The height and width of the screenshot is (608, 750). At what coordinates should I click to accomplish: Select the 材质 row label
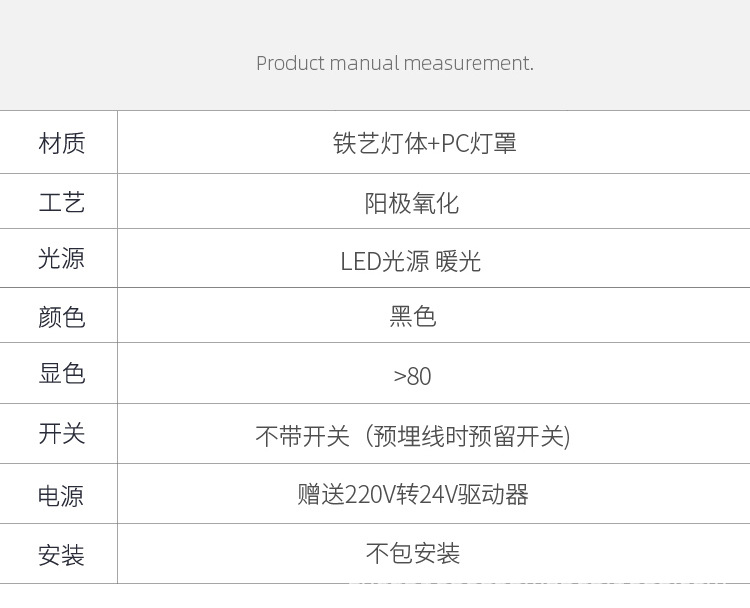(61, 143)
